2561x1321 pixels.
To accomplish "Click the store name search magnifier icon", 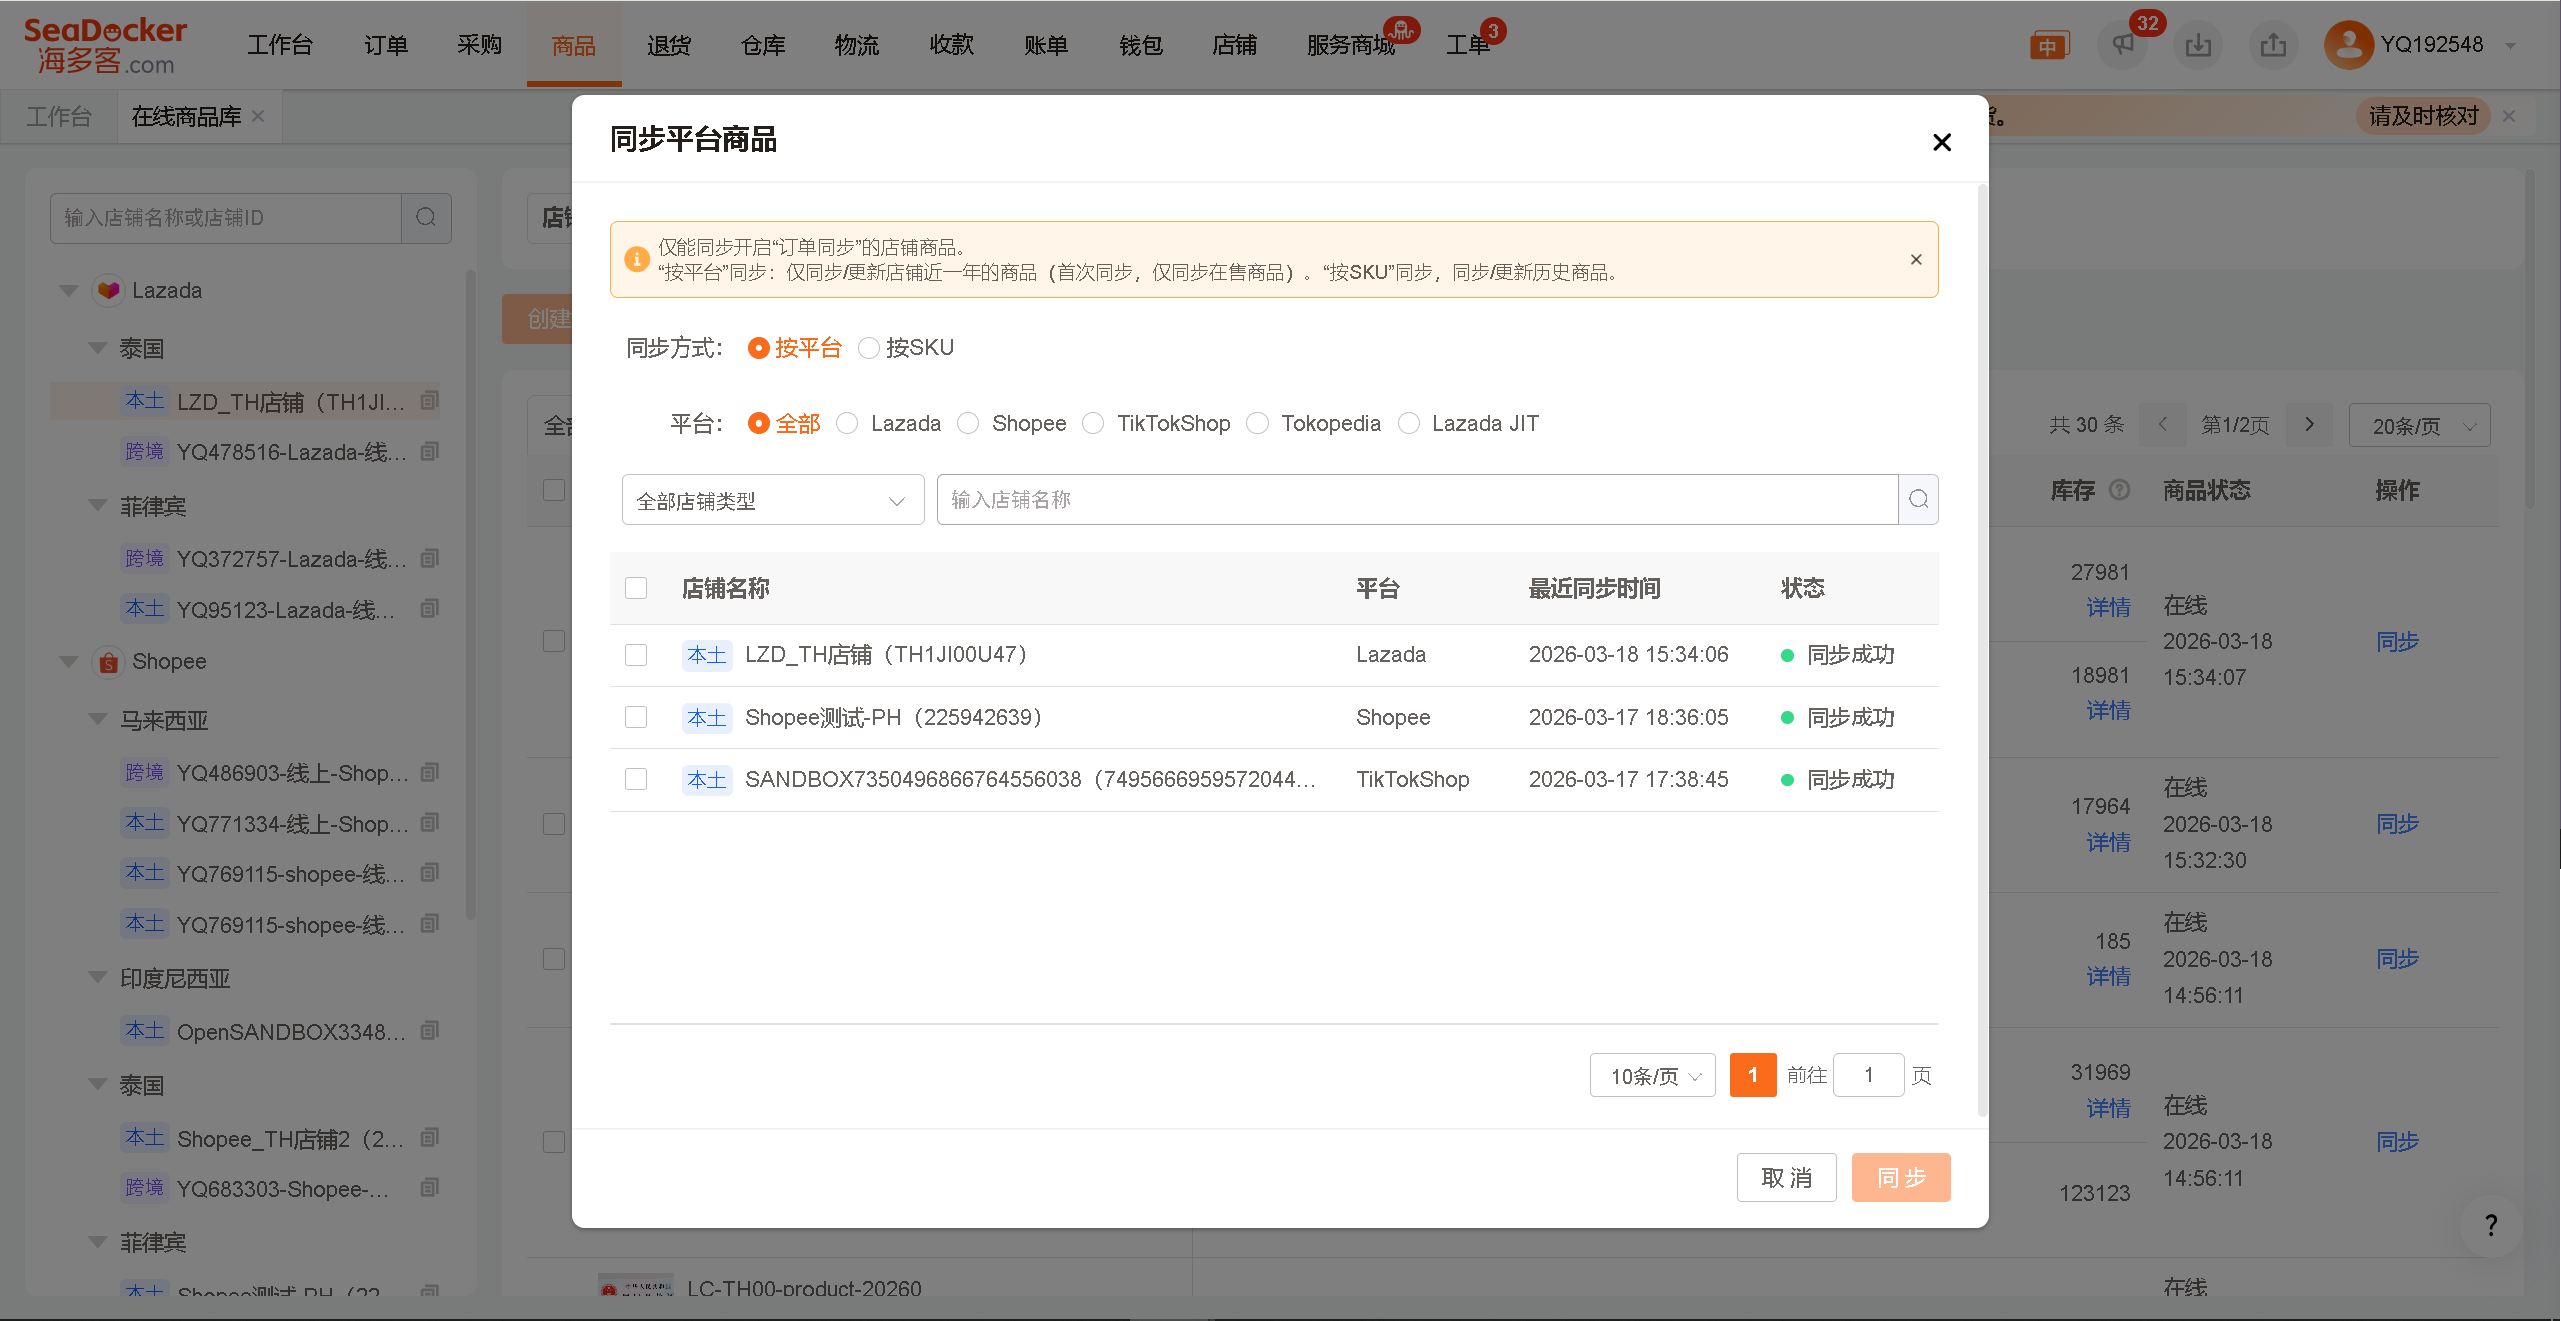I will click(1917, 499).
